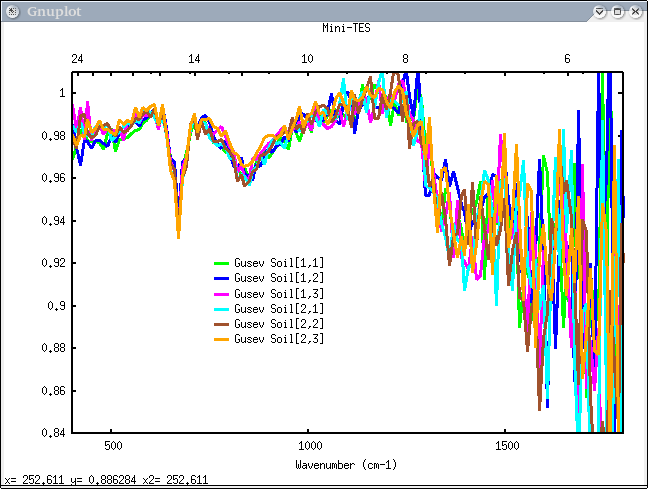Click the top axis label 6
Image resolution: width=648 pixels, height=489 pixels.
567,59
